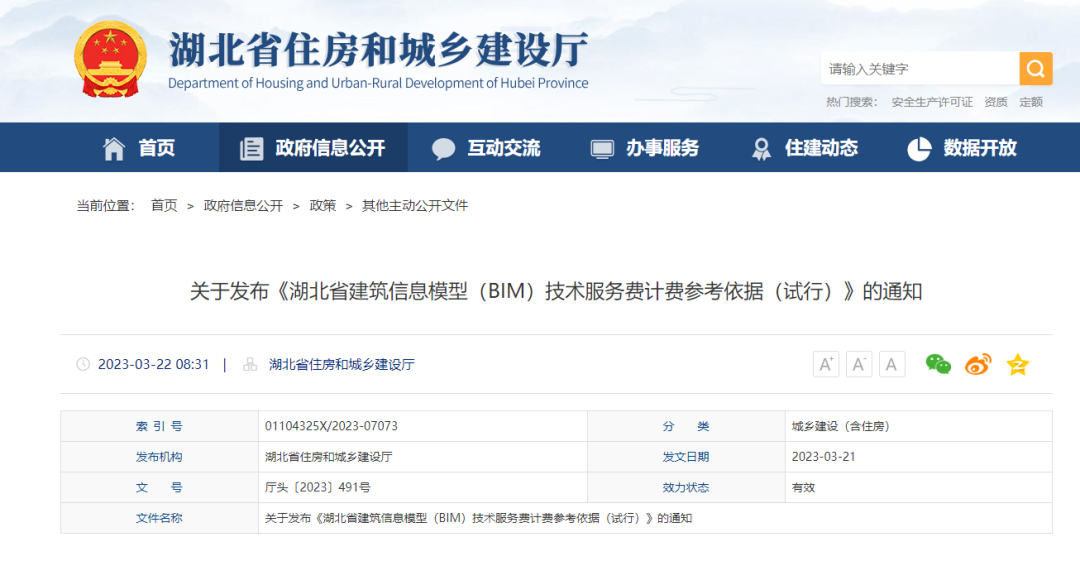The width and height of the screenshot is (1080, 561).
Task: Open the 首页 home navigation tab
Action: pos(139,148)
